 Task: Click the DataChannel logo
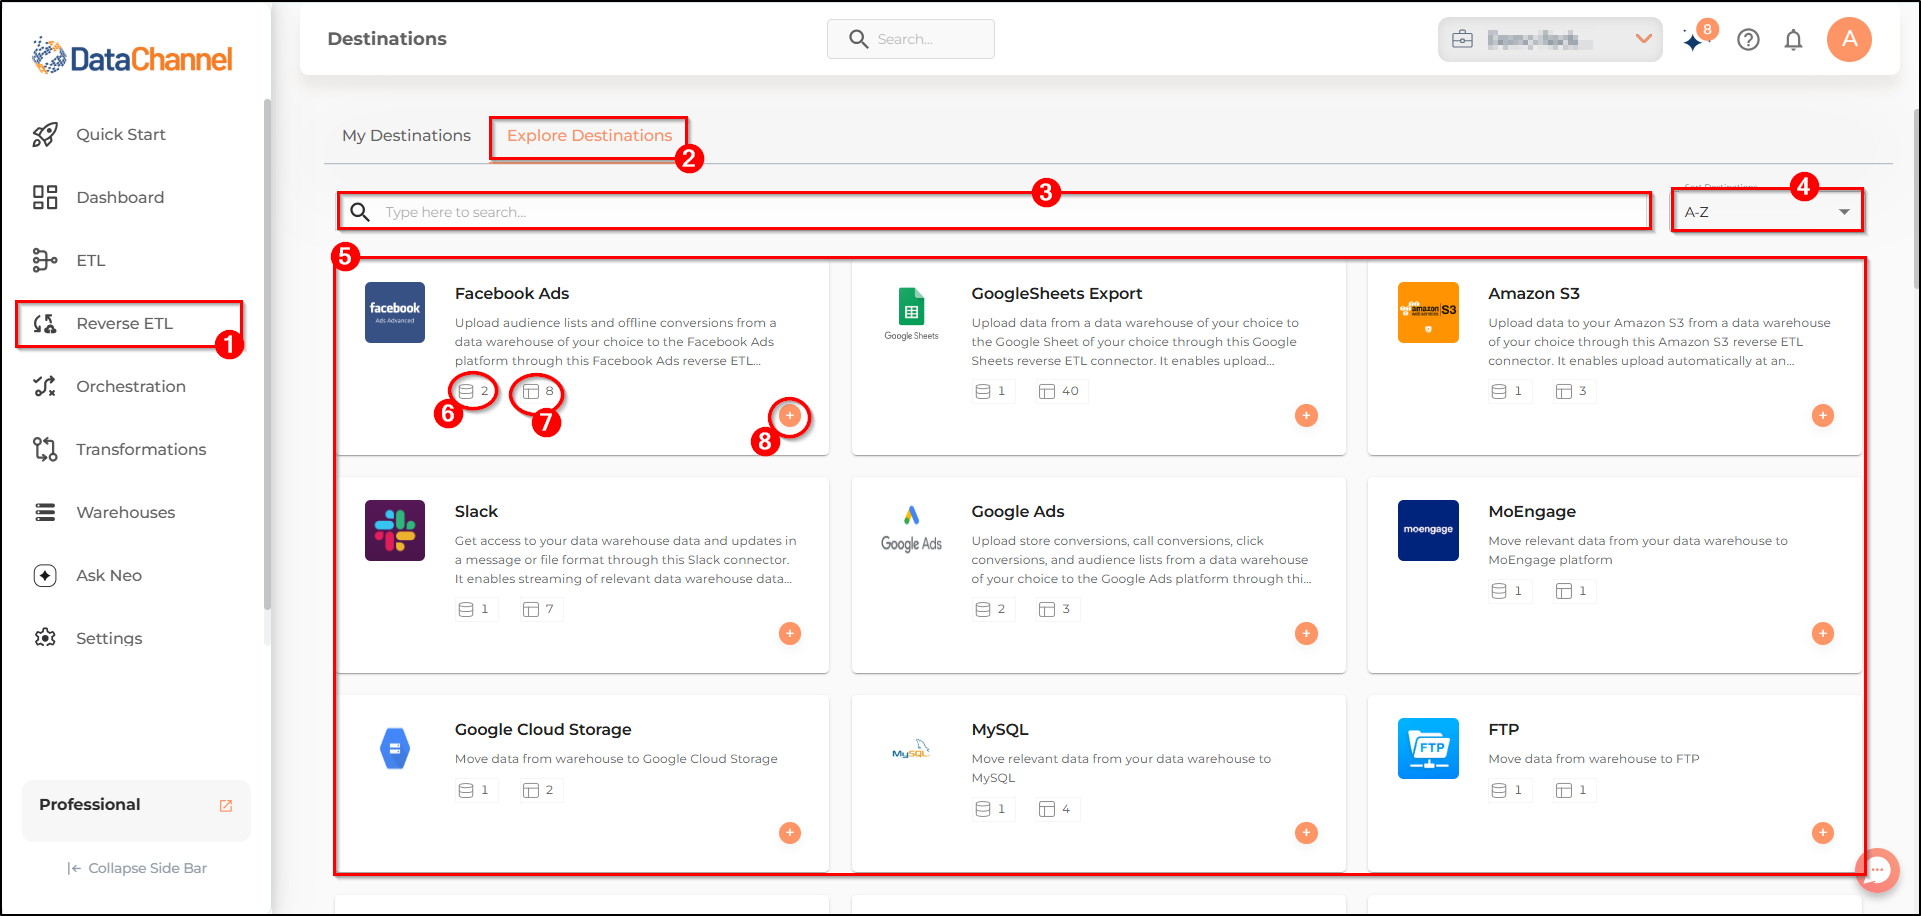(132, 57)
